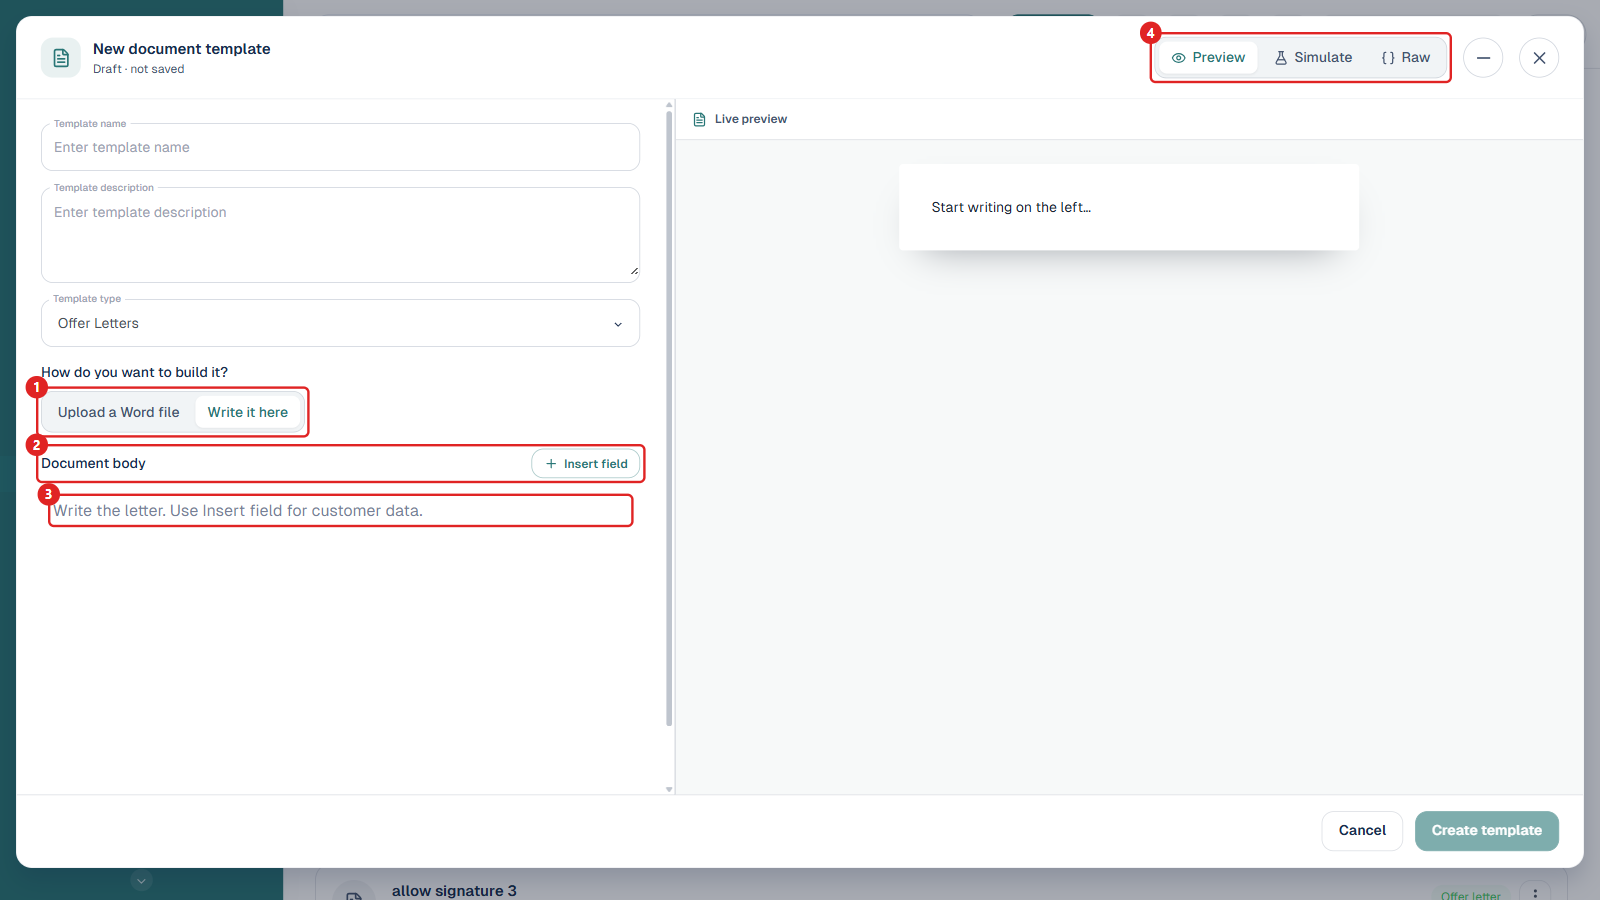Click the scrollbar down arrow in form panel
The height and width of the screenshot is (900, 1600).
[x=669, y=789]
